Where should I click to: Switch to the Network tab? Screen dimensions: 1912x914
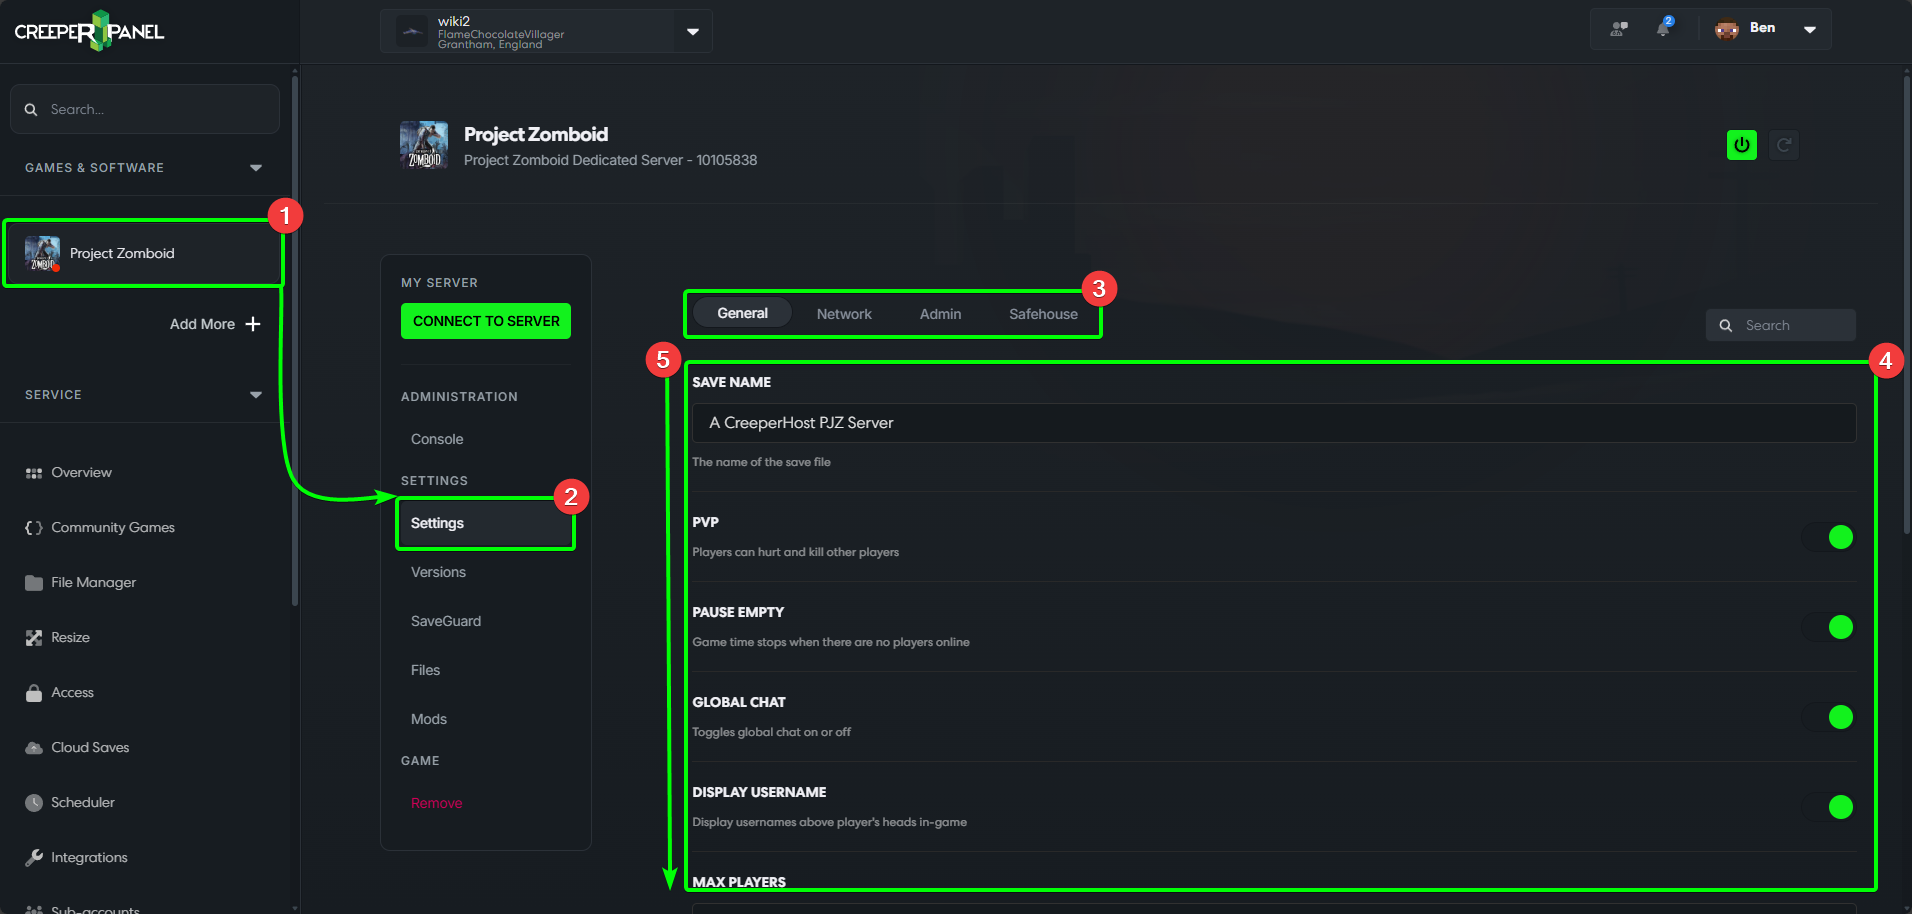tap(844, 314)
